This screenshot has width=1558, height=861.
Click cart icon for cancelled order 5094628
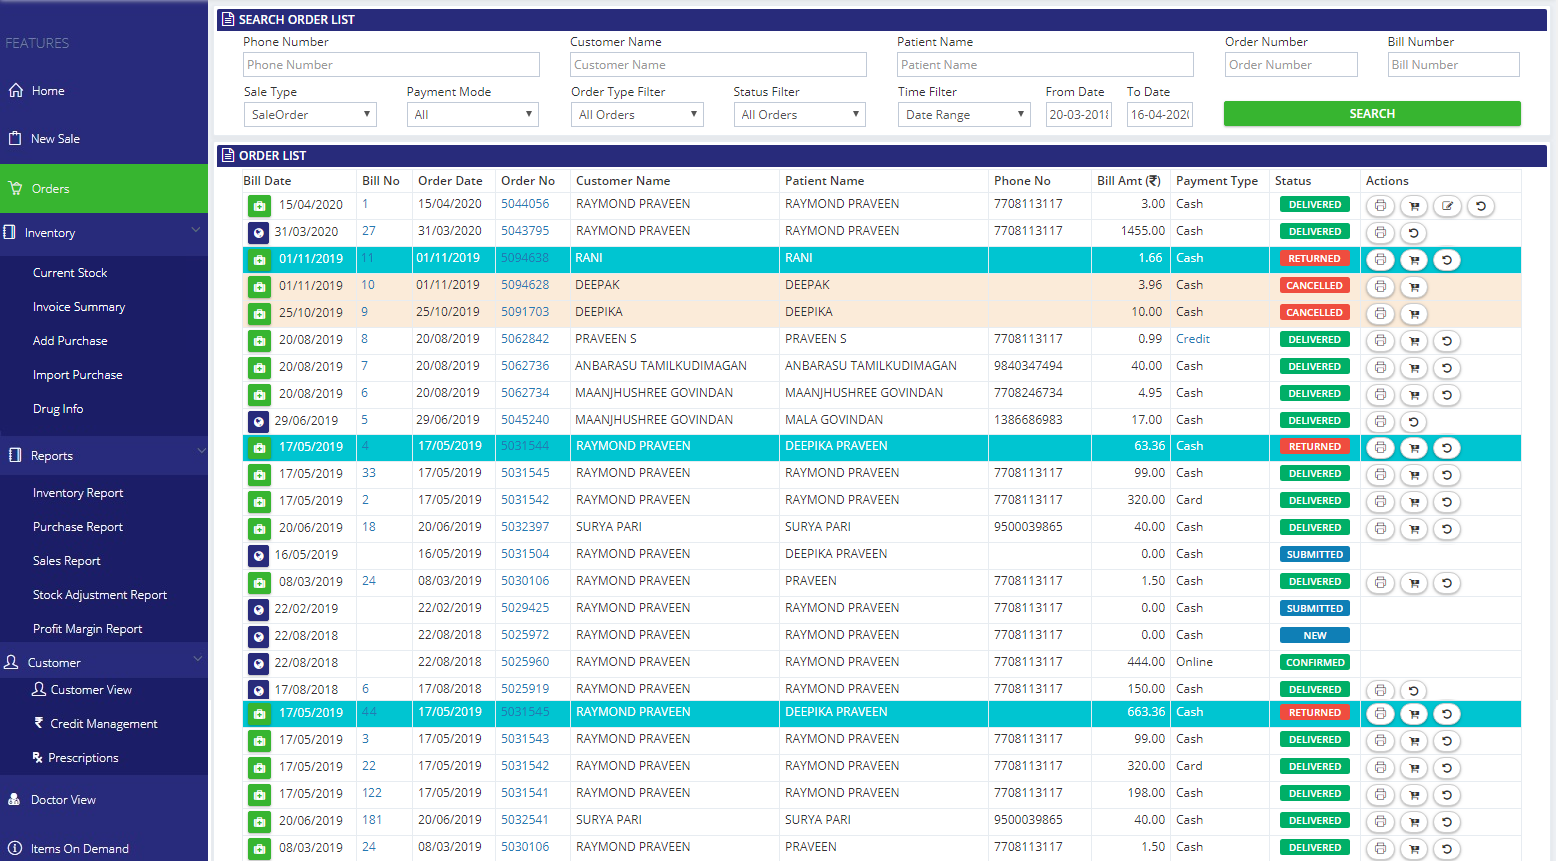[1413, 287]
